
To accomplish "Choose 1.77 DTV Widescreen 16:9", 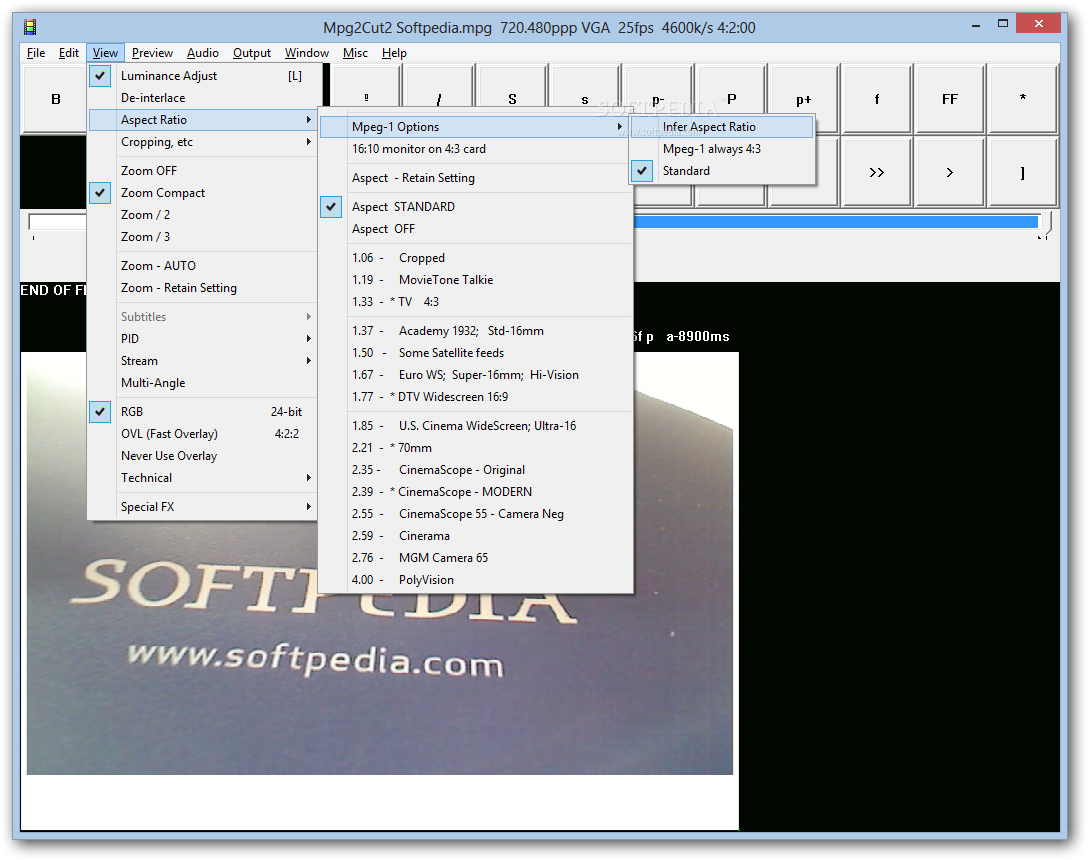I will (476, 397).
